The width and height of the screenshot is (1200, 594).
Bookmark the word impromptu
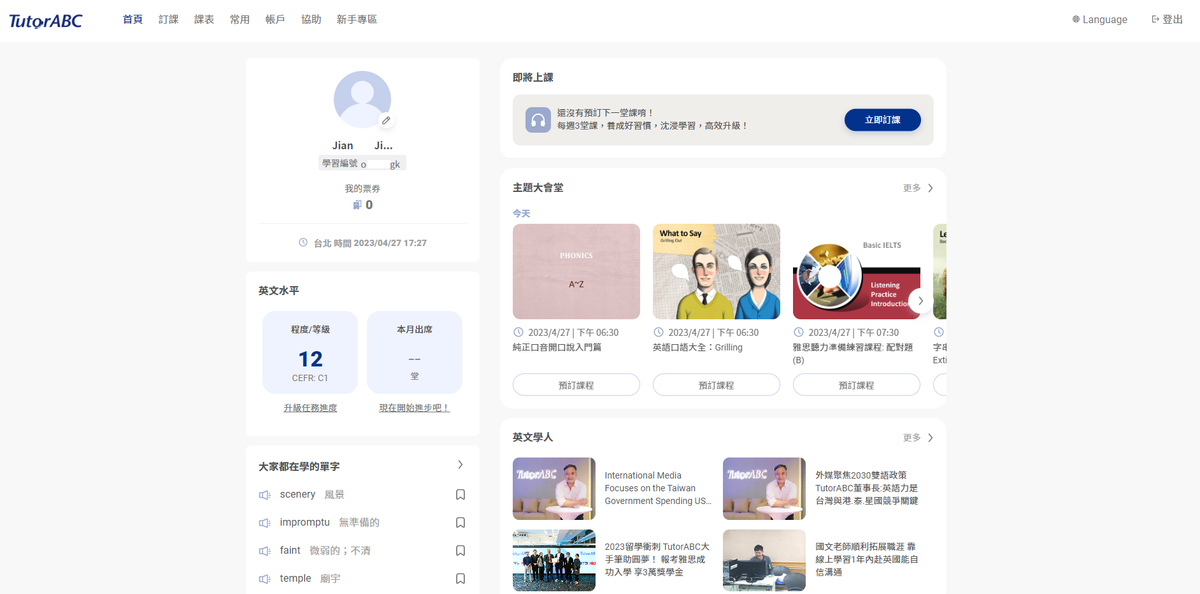point(460,523)
